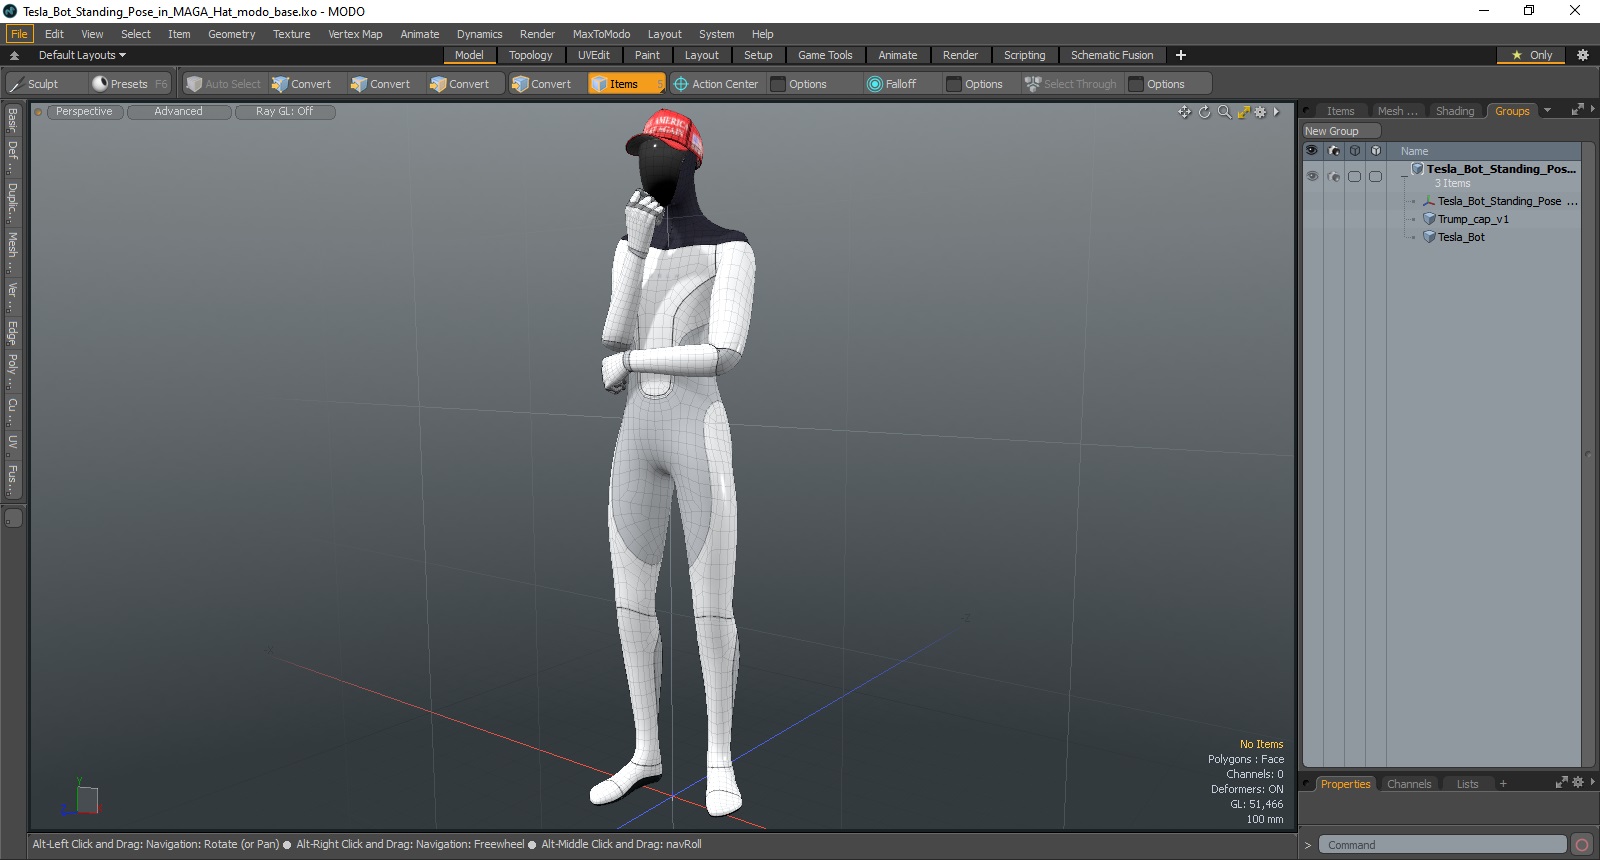This screenshot has width=1600, height=860.
Task: Open viewport settings gear icon
Action: (1260, 112)
